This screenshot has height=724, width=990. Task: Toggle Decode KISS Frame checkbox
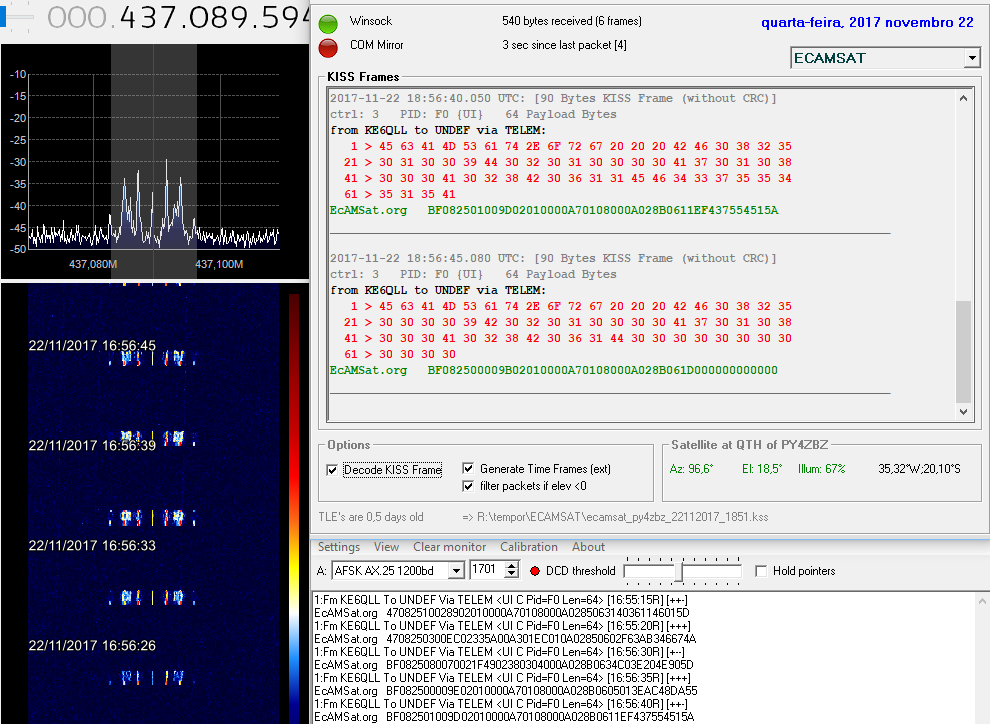332,470
